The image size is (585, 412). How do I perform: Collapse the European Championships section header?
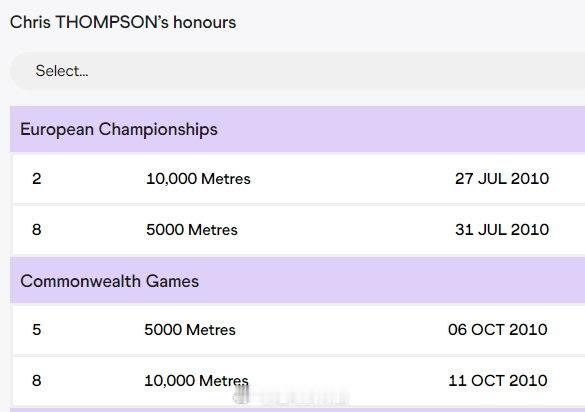click(298, 129)
